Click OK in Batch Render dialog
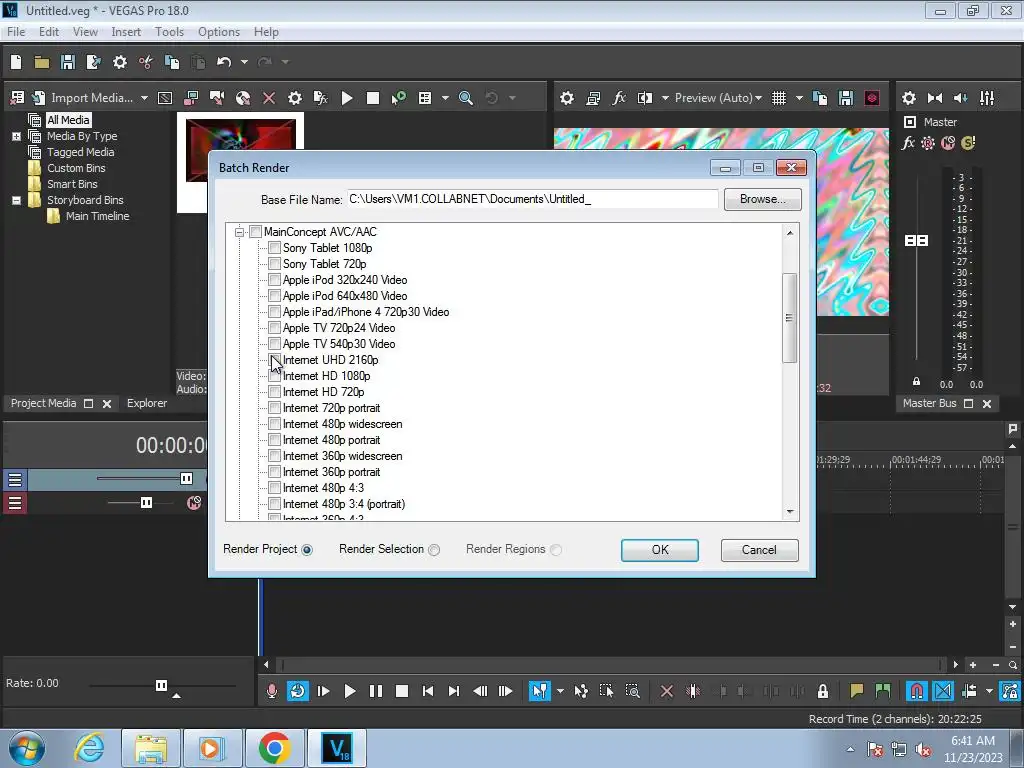Viewport: 1024px width, 768px height. 660,550
